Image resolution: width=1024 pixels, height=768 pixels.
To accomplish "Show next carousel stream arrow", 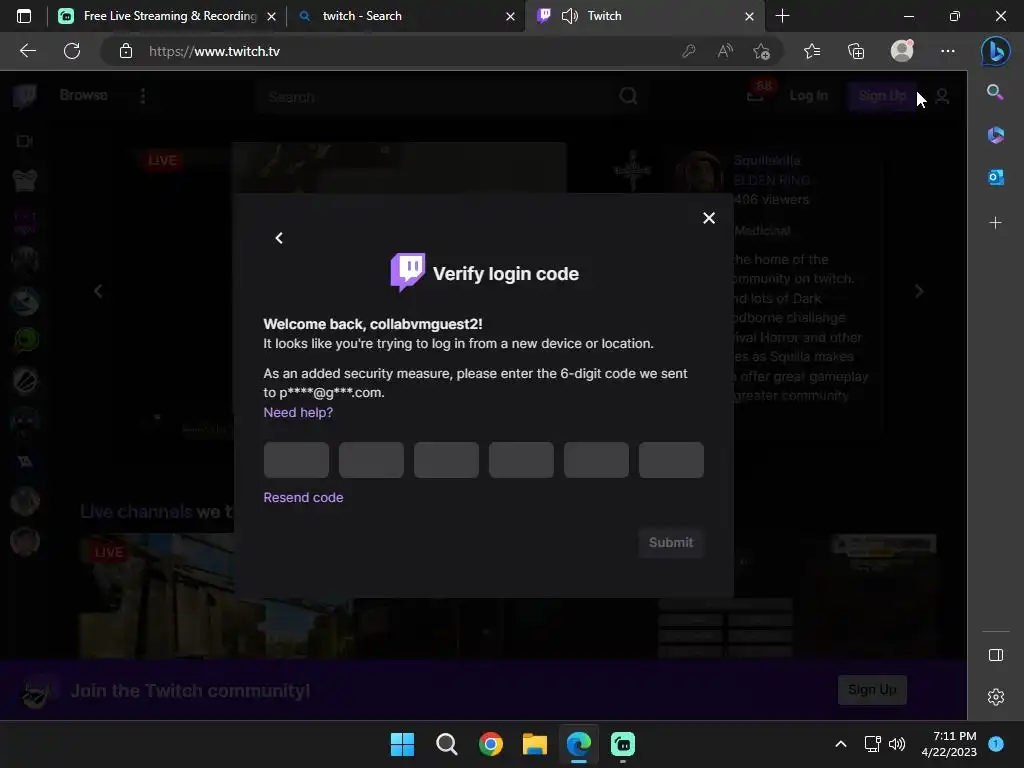I will pyautogui.click(x=919, y=291).
